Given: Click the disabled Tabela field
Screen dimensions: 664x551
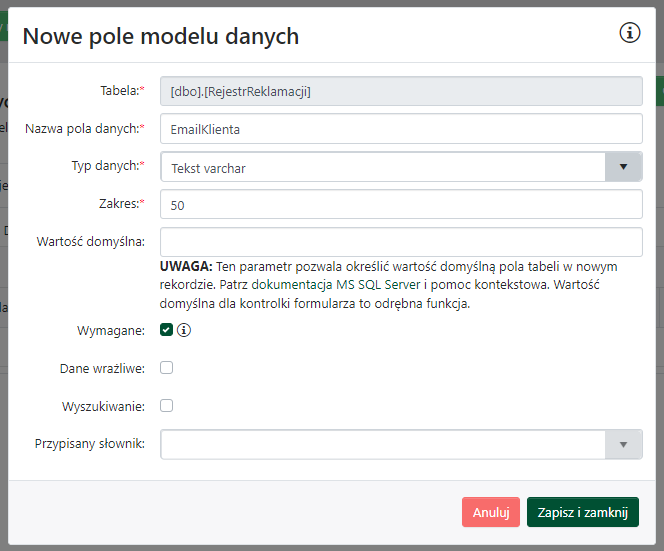Looking at the screenshot, I should (400, 91).
